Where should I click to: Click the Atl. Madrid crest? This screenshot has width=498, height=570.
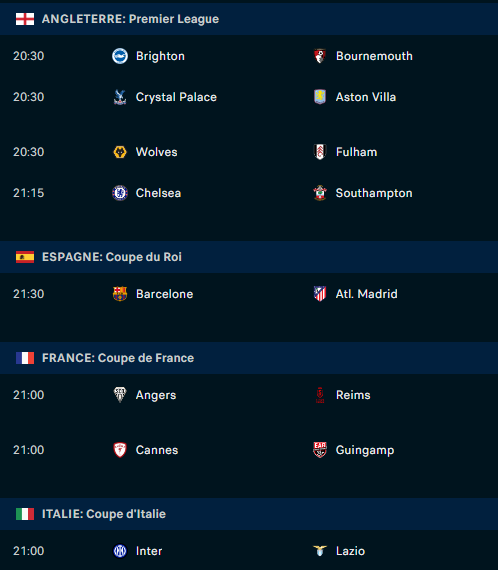(320, 294)
